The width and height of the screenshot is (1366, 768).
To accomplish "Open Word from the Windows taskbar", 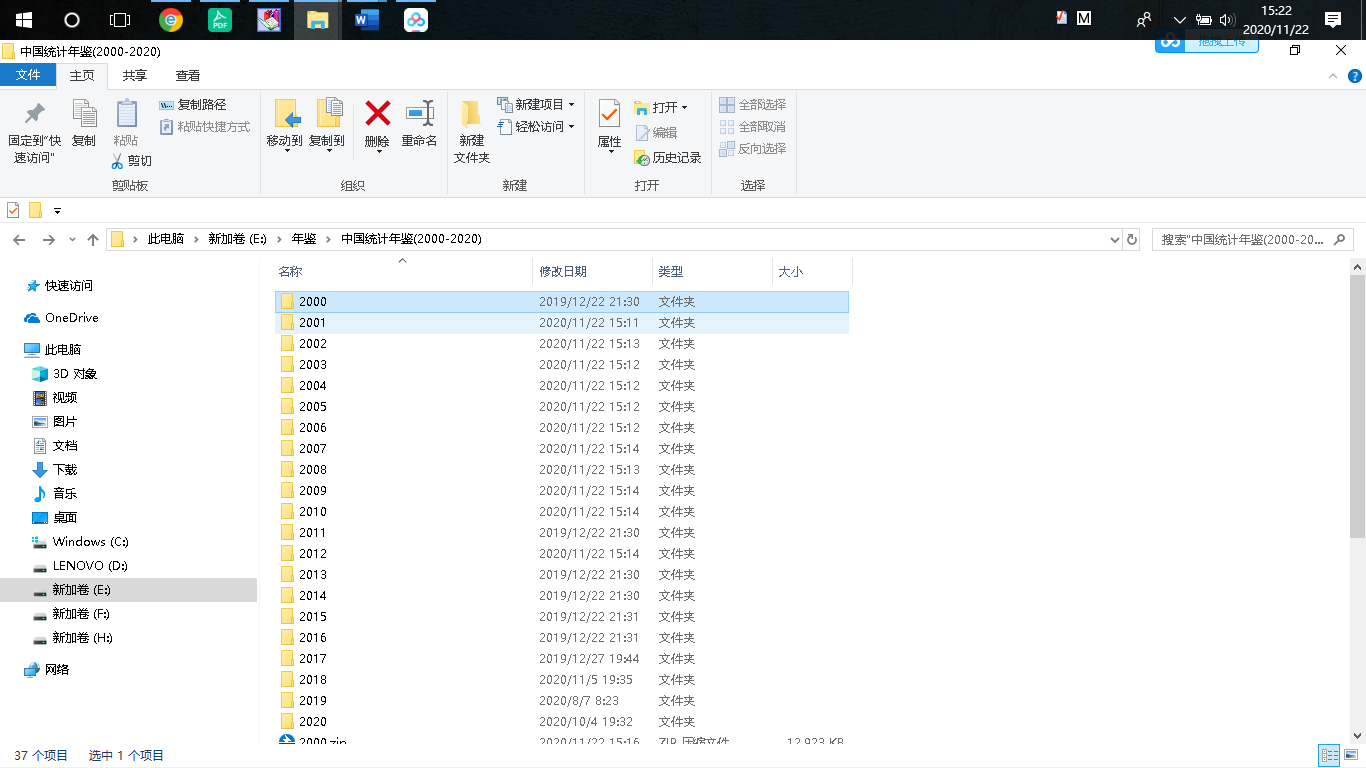I will click(x=367, y=20).
